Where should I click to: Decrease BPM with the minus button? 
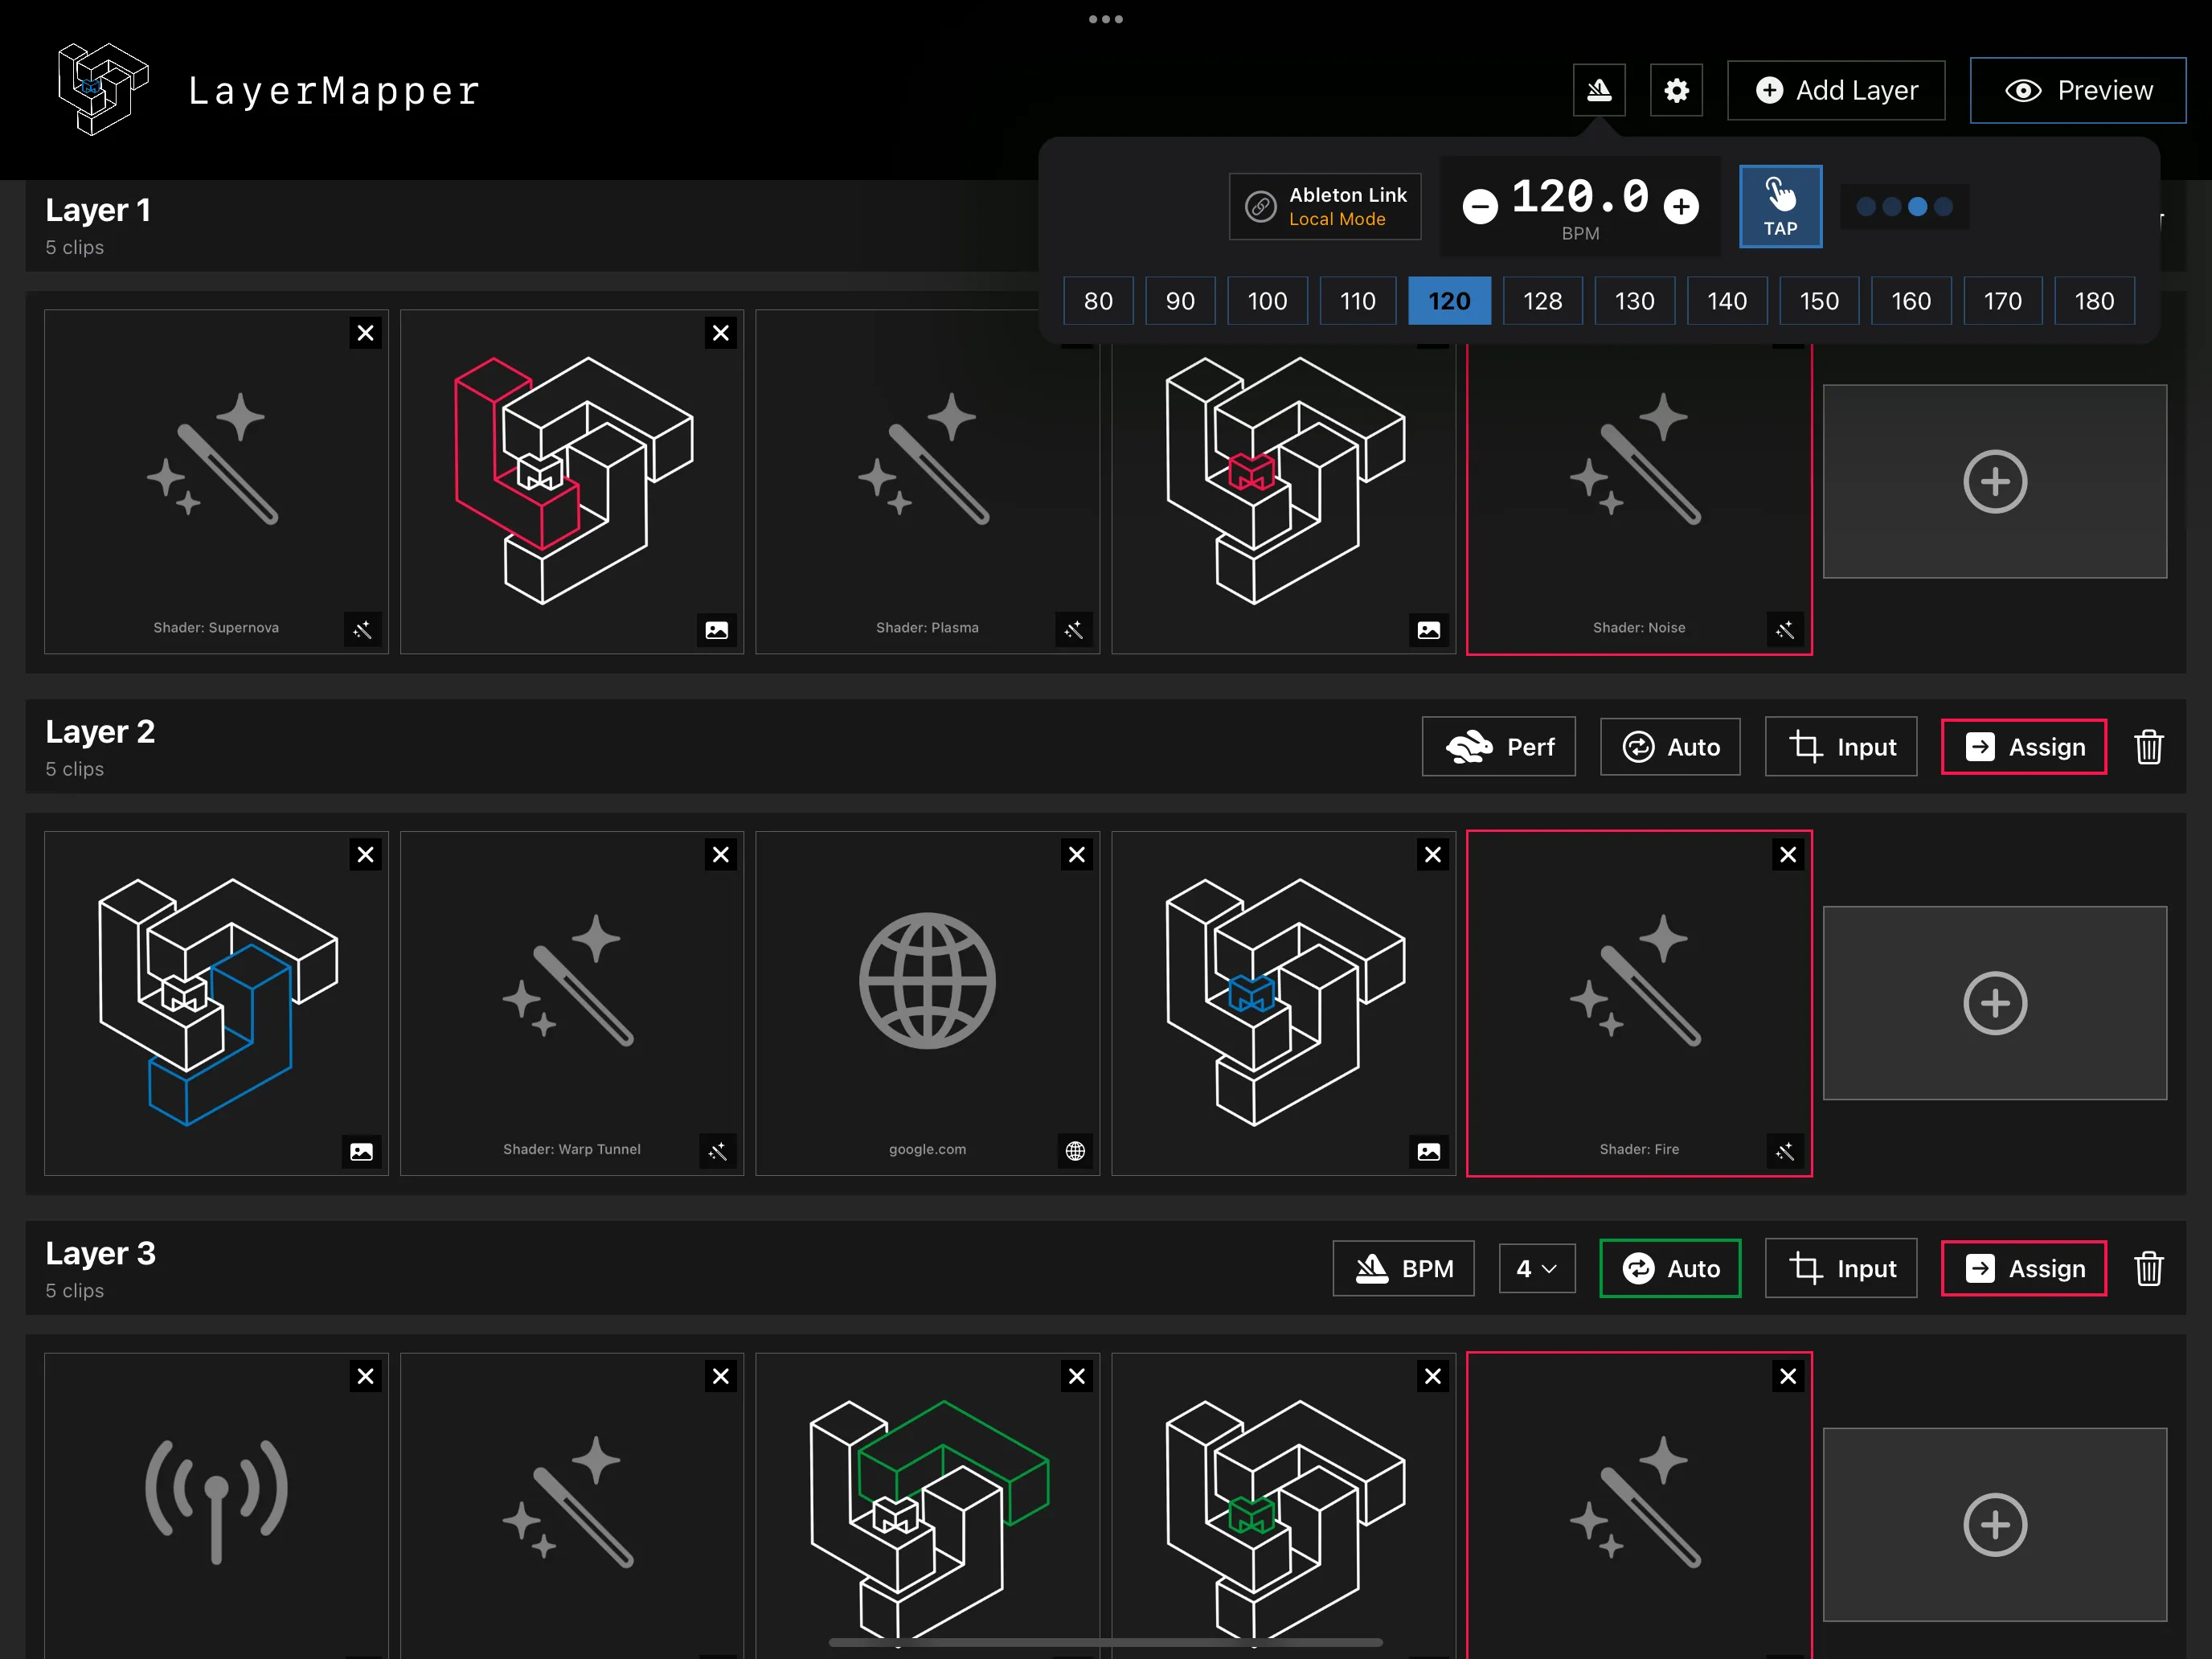tap(1480, 206)
